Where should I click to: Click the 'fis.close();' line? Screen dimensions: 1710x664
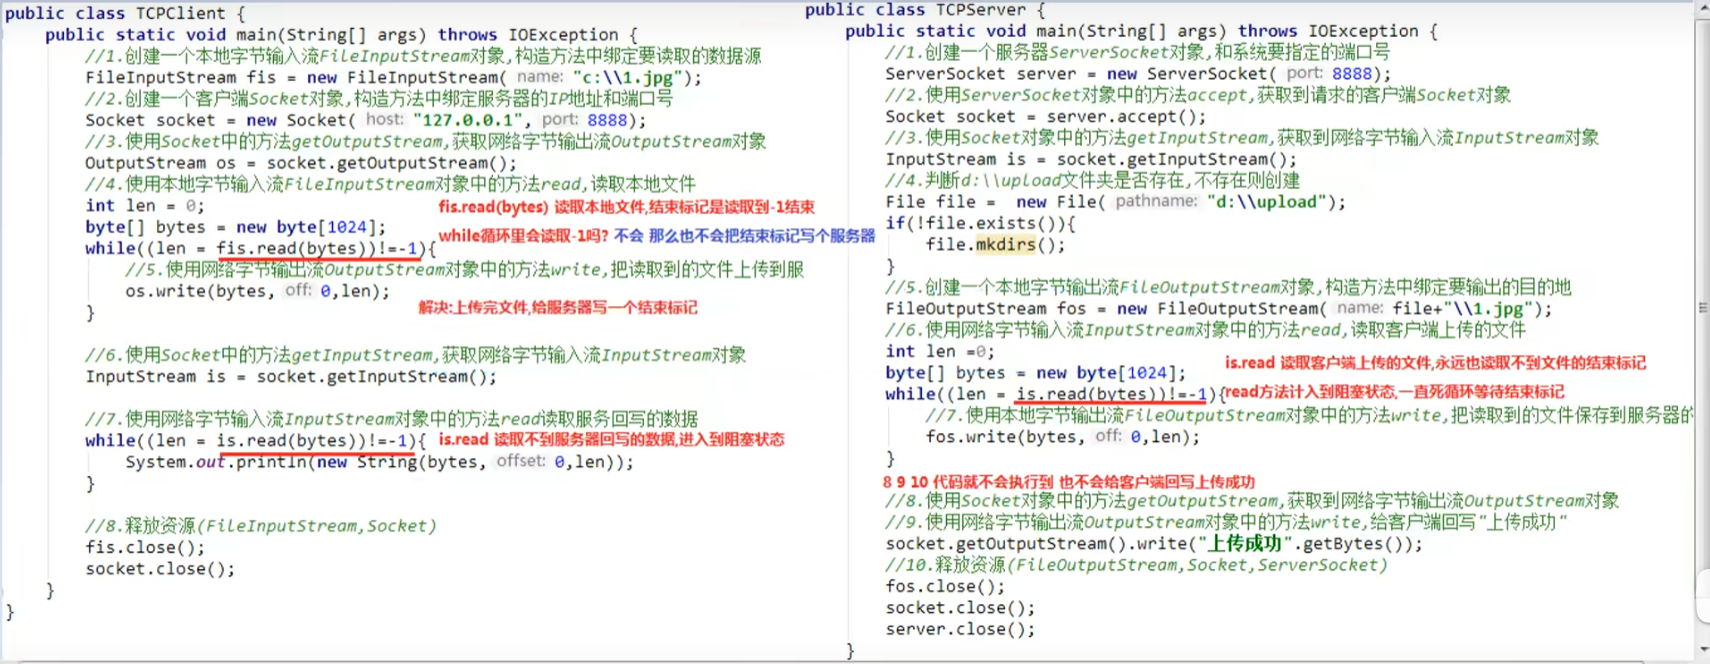pyautogui.click(x=145, y=548)
